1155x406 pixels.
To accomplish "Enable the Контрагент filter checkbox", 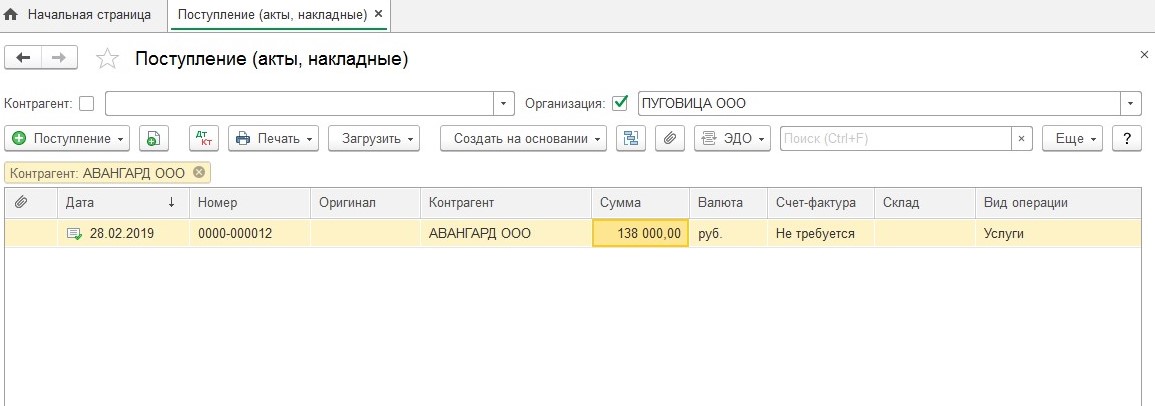I will (x=86, y=103).
